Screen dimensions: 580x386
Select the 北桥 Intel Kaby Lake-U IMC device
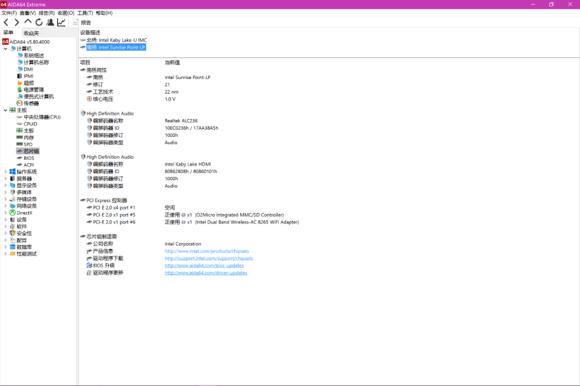117,40
